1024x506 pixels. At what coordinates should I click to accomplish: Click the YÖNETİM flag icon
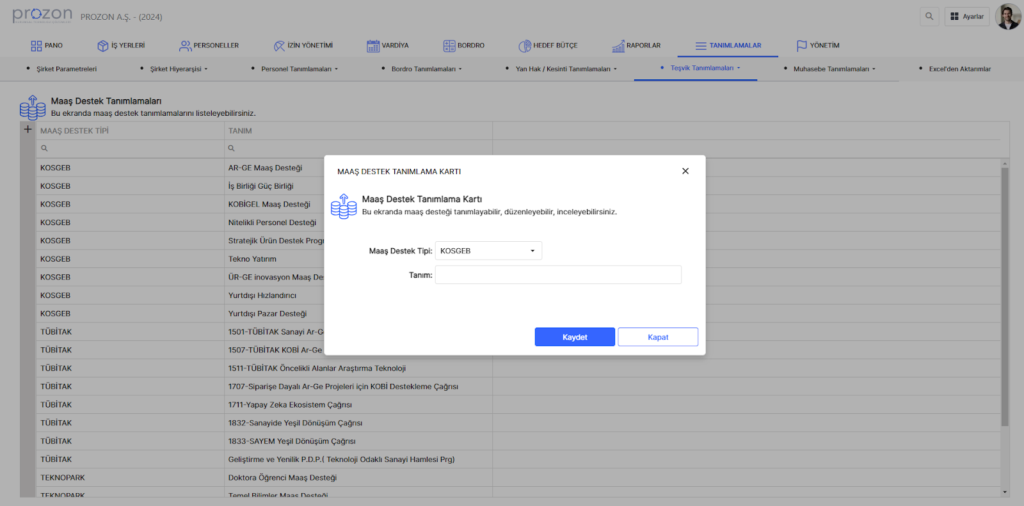802,45
